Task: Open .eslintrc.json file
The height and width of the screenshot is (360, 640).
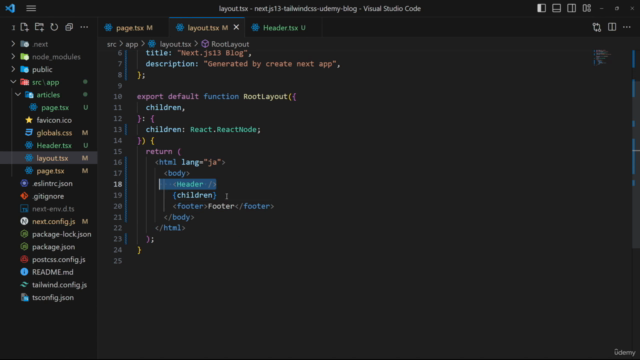Action: coord(52,183)
